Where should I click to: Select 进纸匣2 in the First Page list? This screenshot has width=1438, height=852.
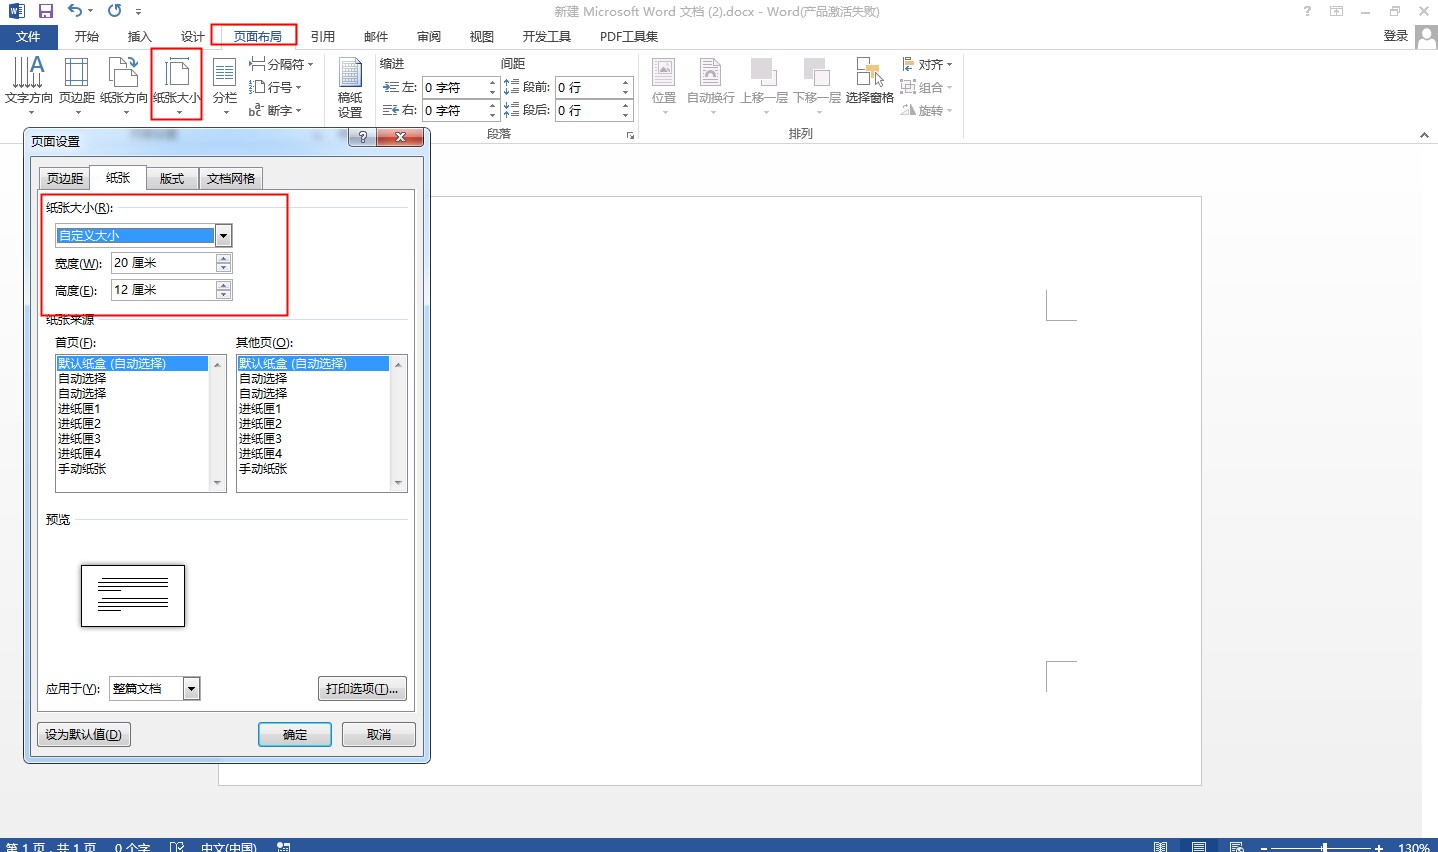pyautogui.click(x=80, y=424)
